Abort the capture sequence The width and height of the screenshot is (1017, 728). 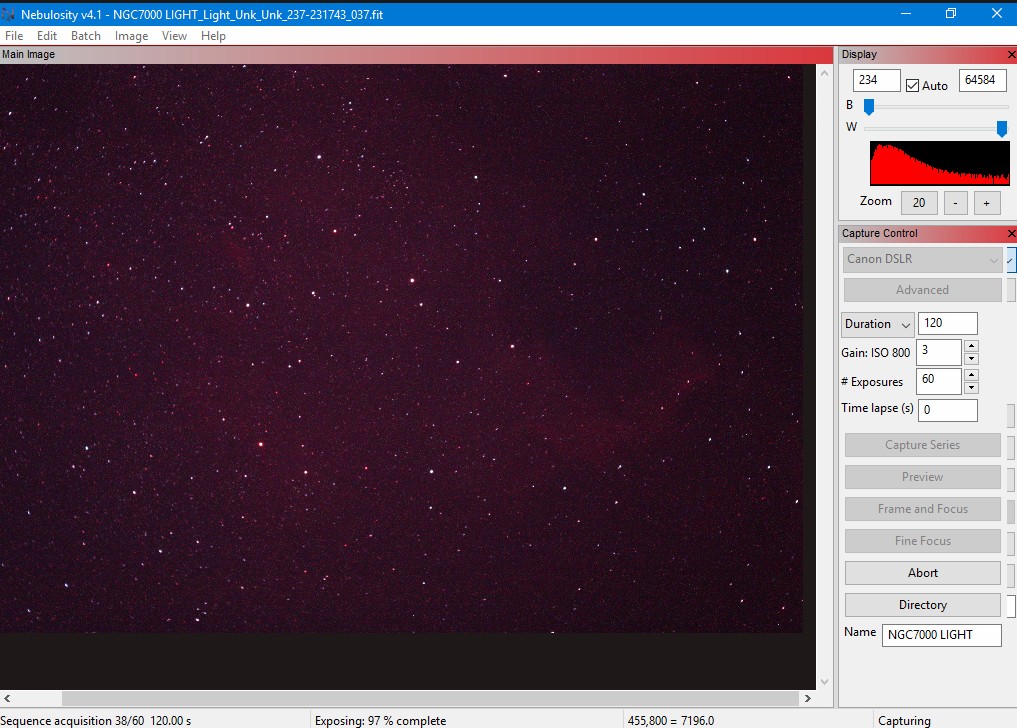coord(922,573)
